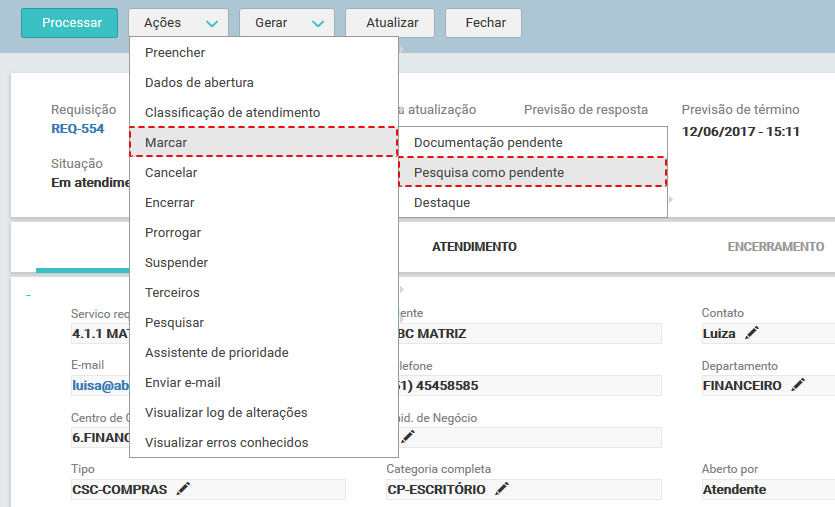This screenshot has height=507, width=835.
Task: Click the Fechar button
Action: pos(484,23)
